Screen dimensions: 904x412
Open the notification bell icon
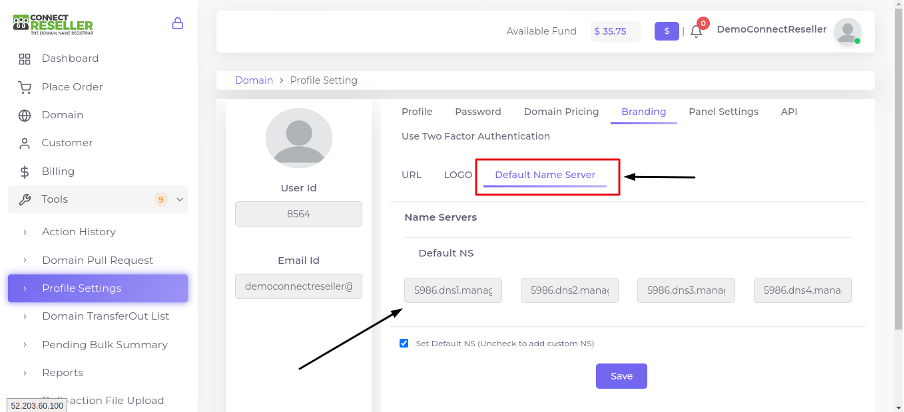coord(696,32)
